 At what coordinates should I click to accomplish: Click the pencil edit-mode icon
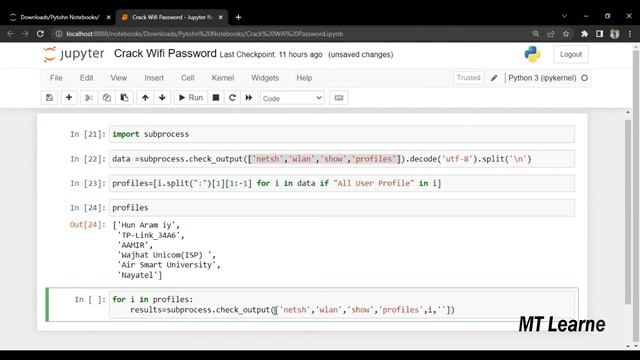pos(494,78)
